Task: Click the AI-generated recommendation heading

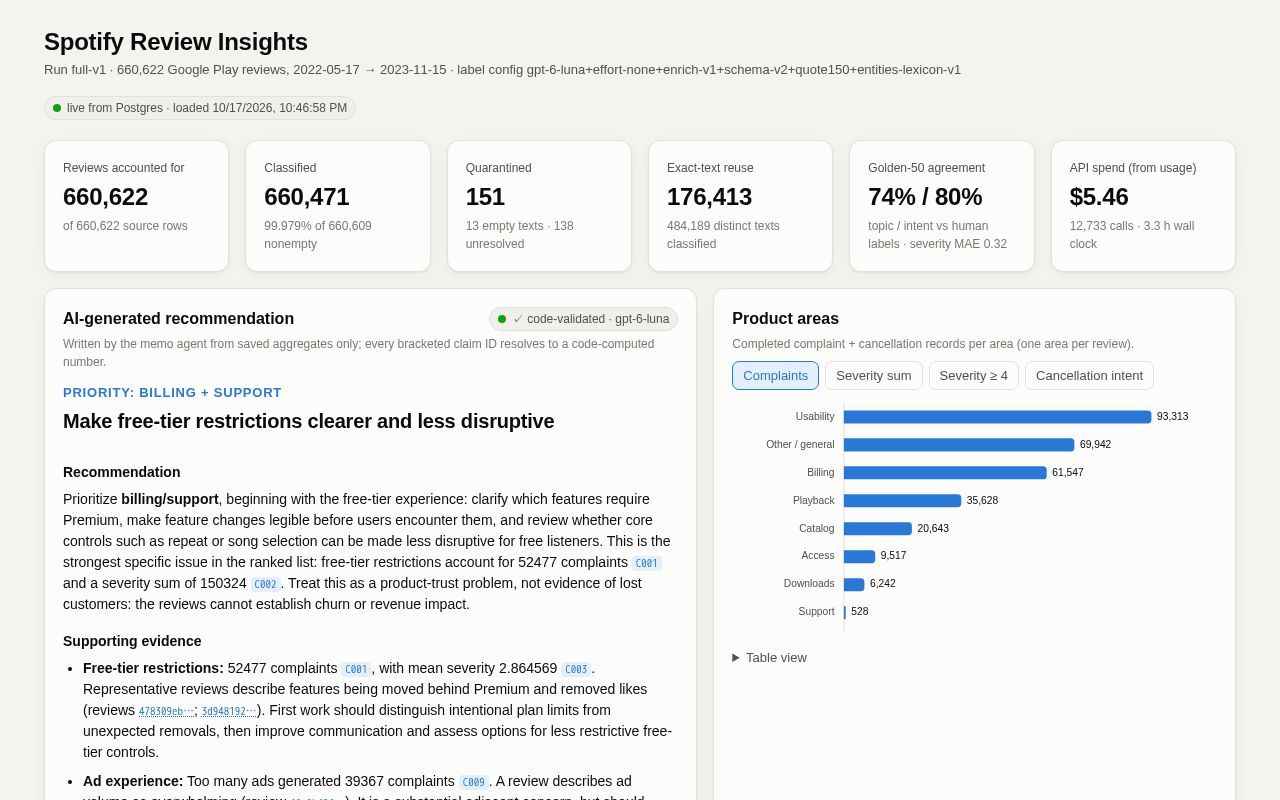Action: point(178,319)
